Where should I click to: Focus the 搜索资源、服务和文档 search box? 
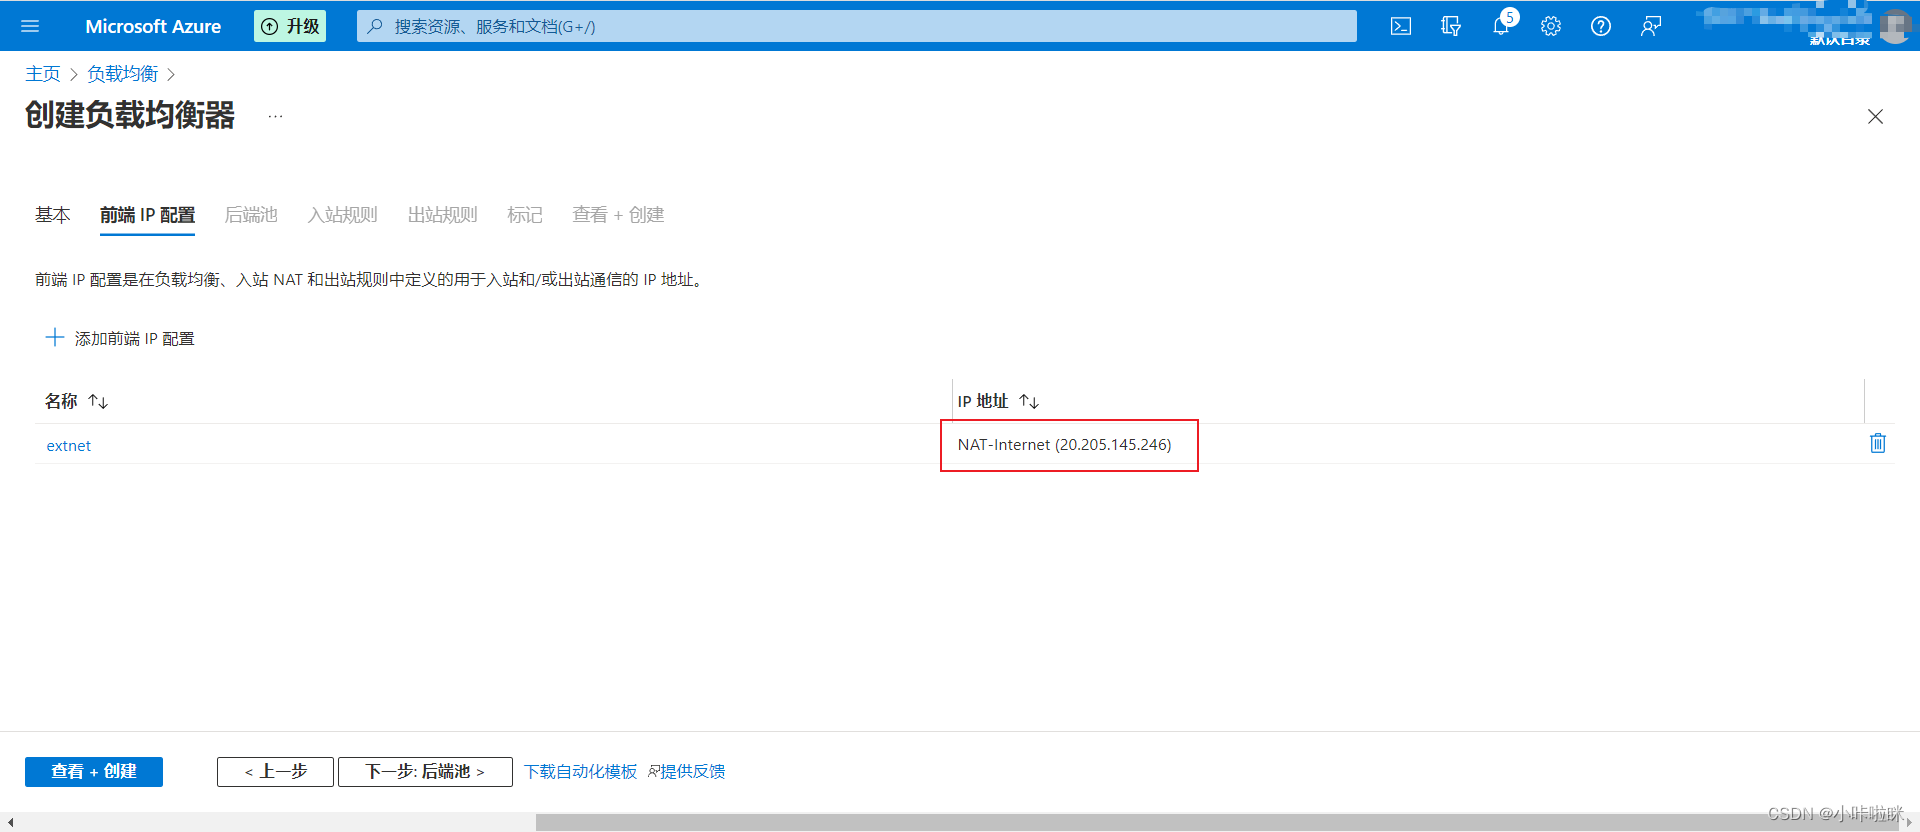coord(857,26)
